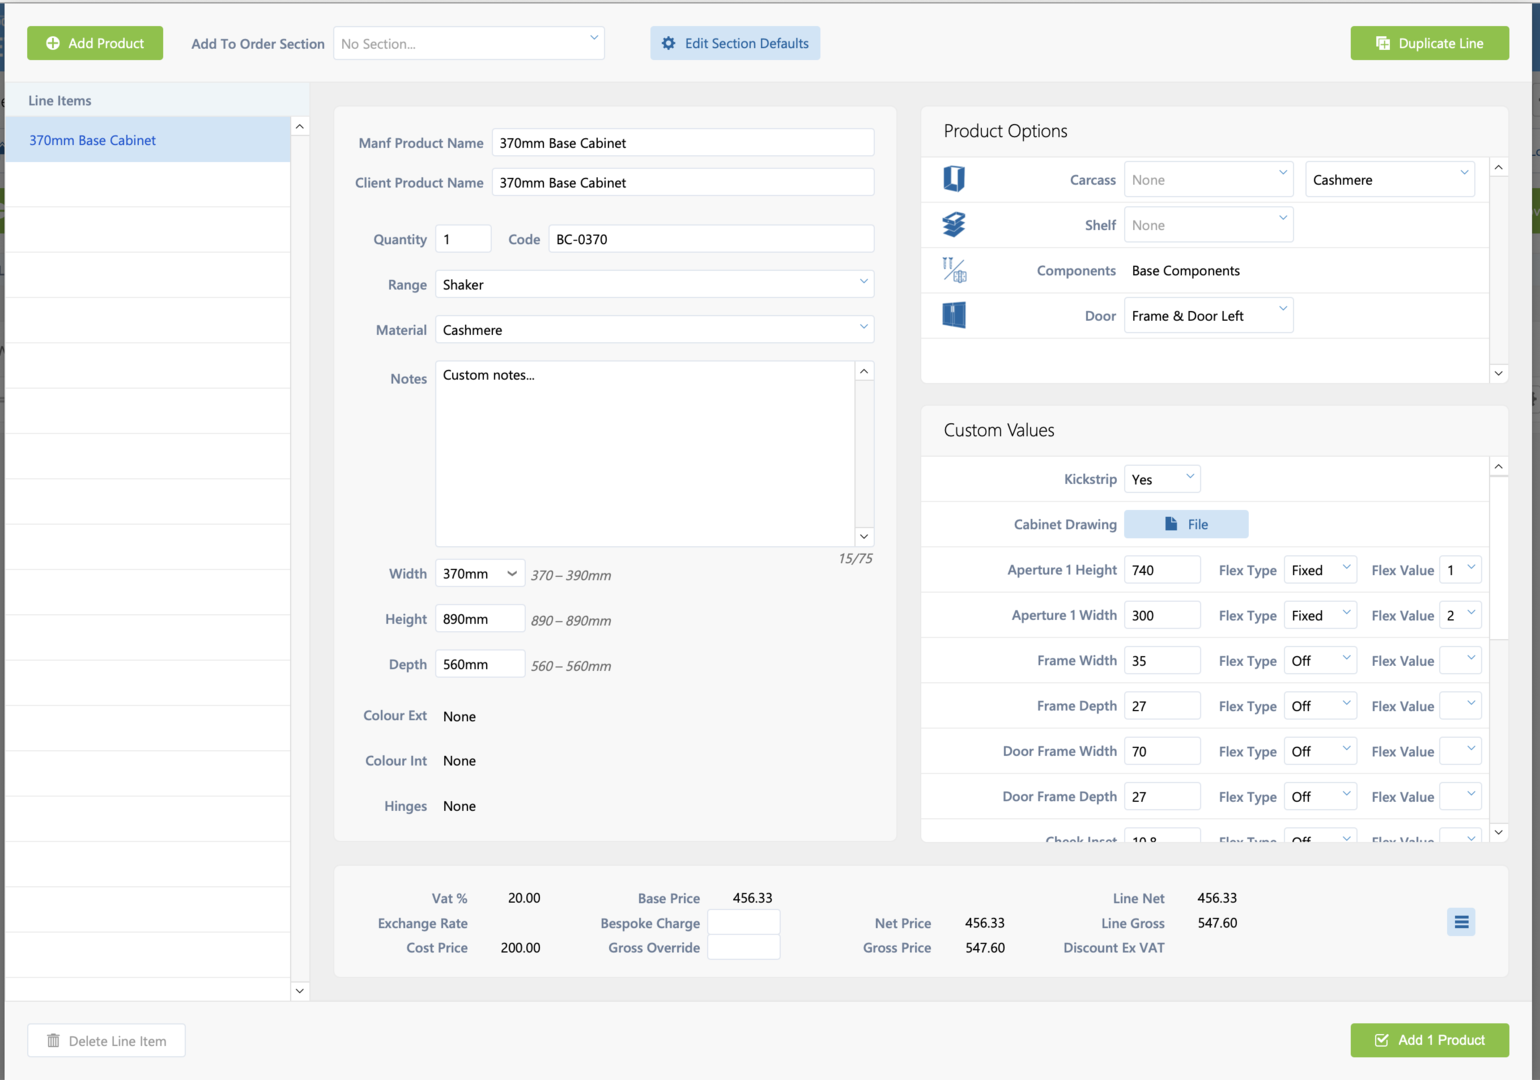Open the Width dropdown showing 370mm
This screenshot has height=1080, width=1540.
pos(480,573)
